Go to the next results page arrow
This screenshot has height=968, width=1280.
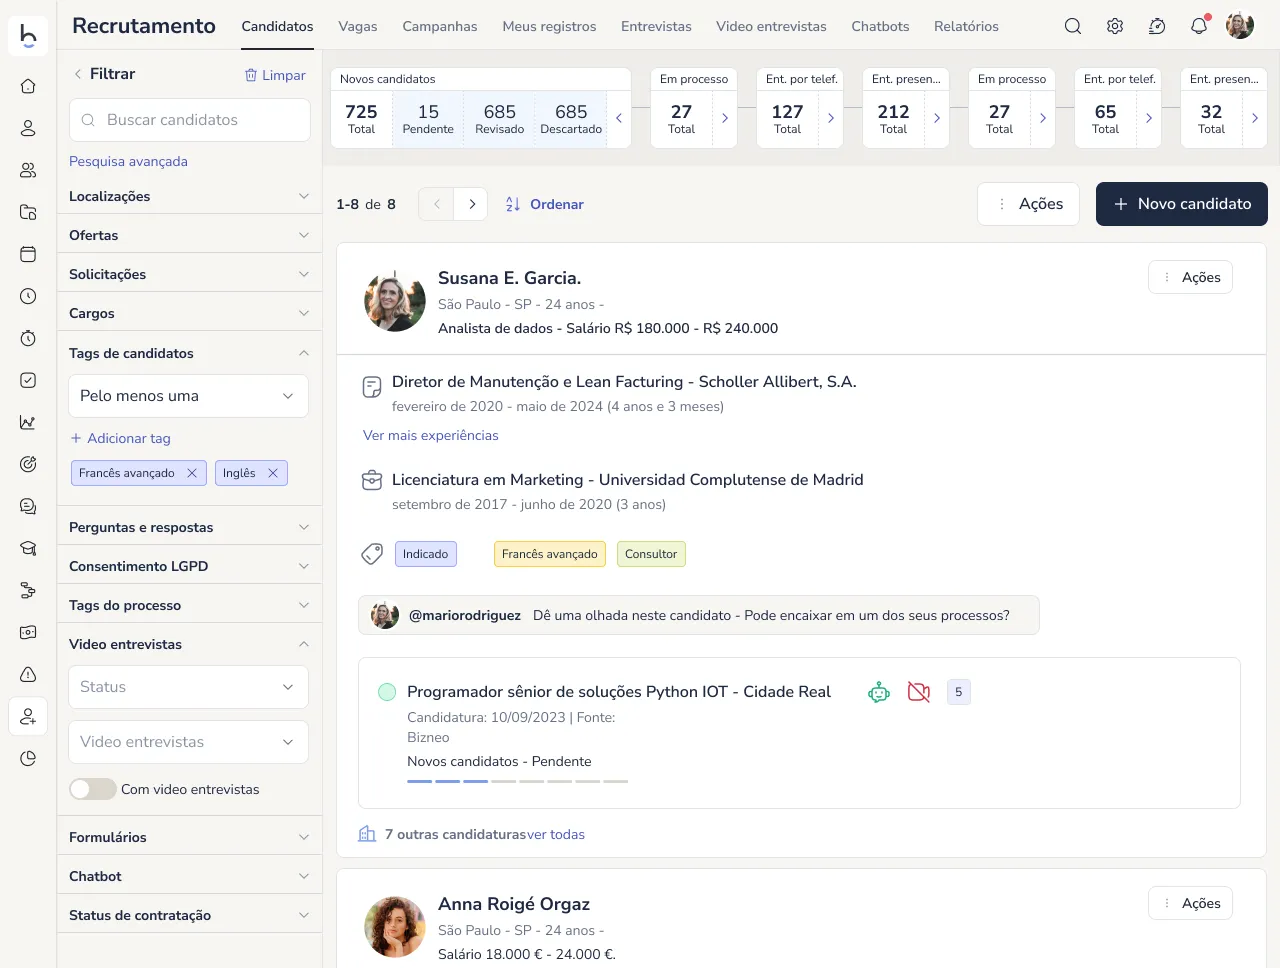[471, 204]
